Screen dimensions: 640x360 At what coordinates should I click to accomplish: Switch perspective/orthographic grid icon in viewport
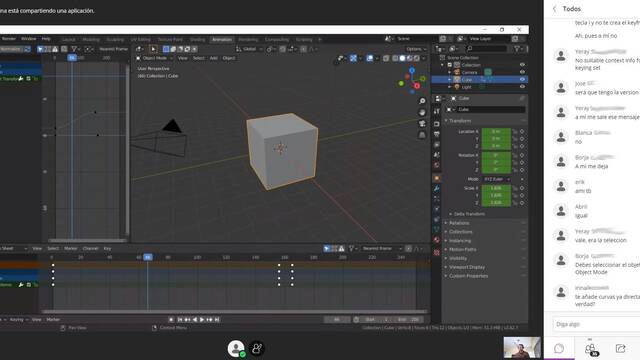[422, 135]
